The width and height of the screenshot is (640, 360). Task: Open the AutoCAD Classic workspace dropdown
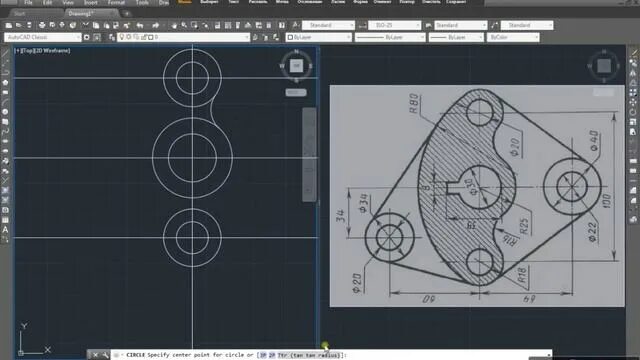[42, 37]
